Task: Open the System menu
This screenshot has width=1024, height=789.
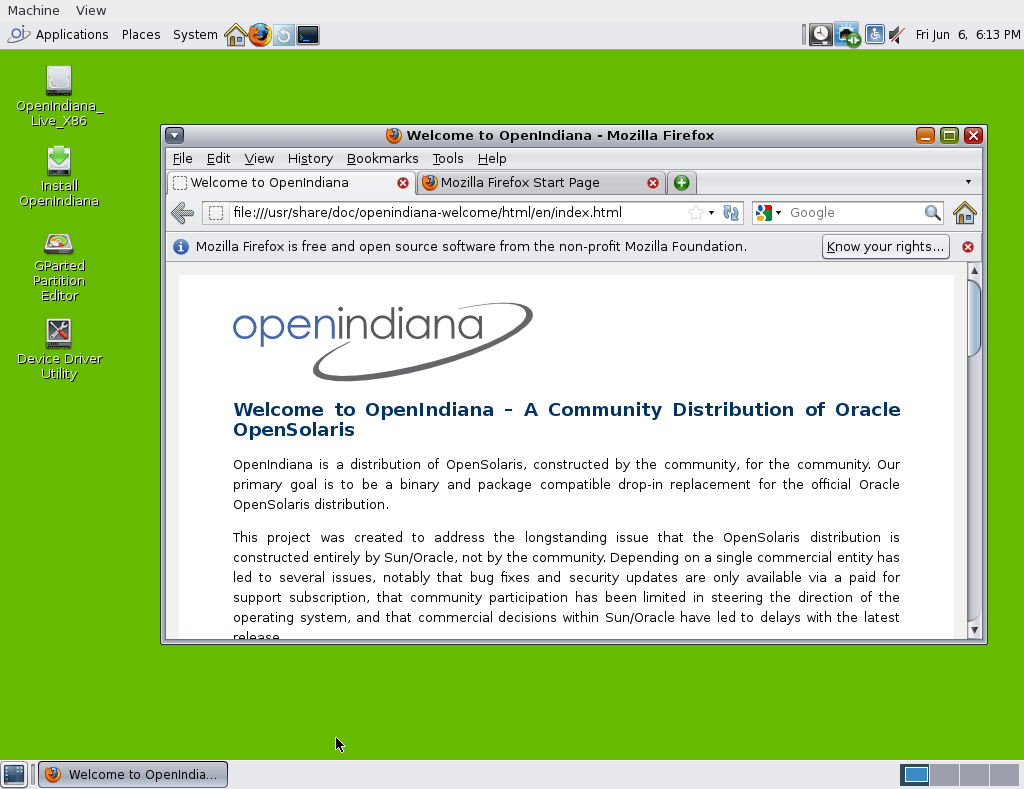Action: [x=195, y=35]
